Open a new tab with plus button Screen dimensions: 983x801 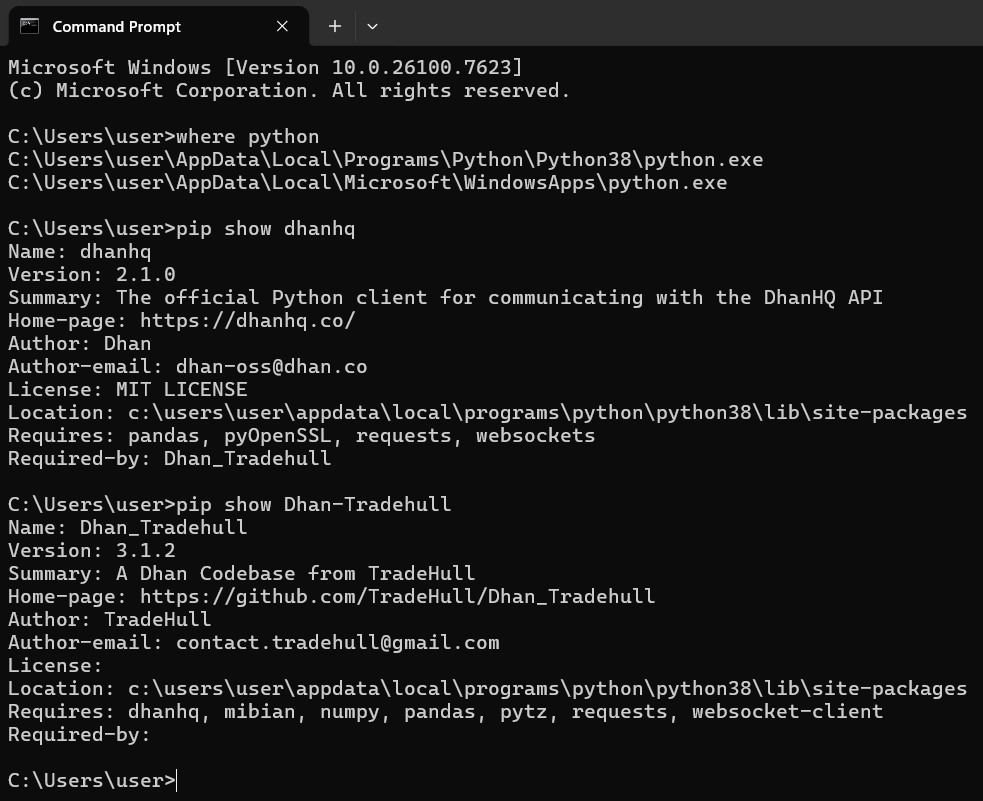[335, 26]
